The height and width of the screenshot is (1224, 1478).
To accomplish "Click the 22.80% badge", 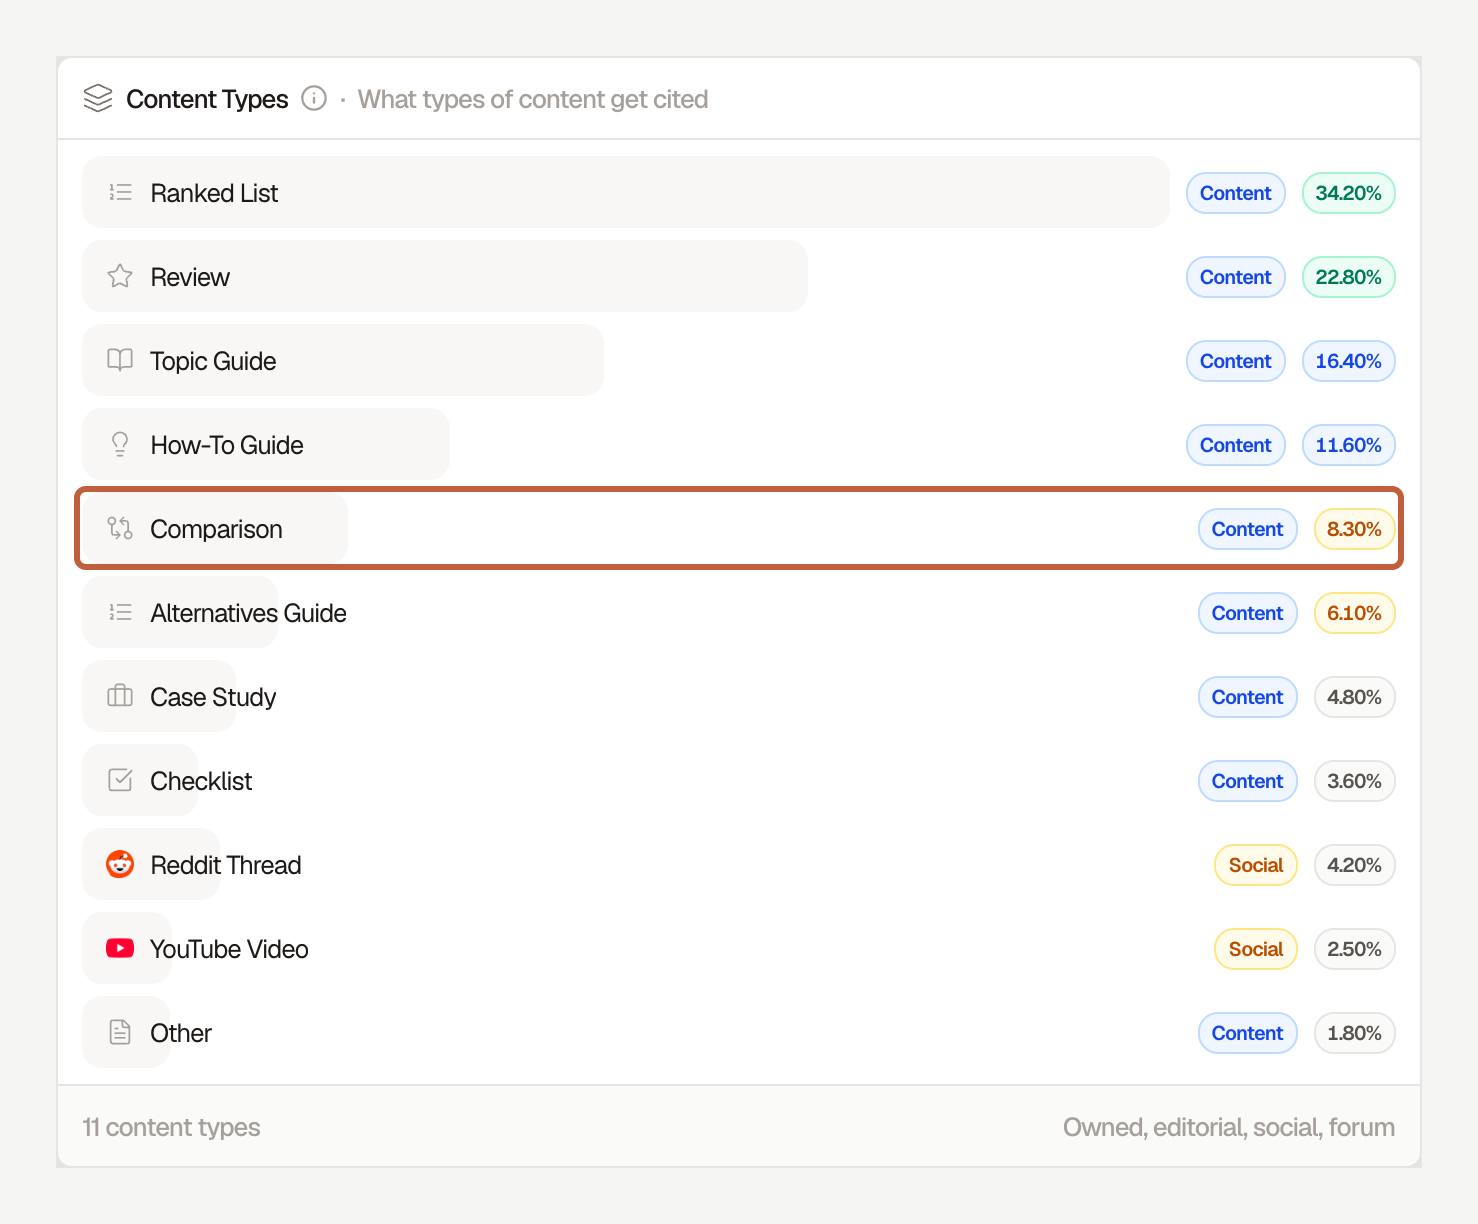I will tap(1349, 277).
